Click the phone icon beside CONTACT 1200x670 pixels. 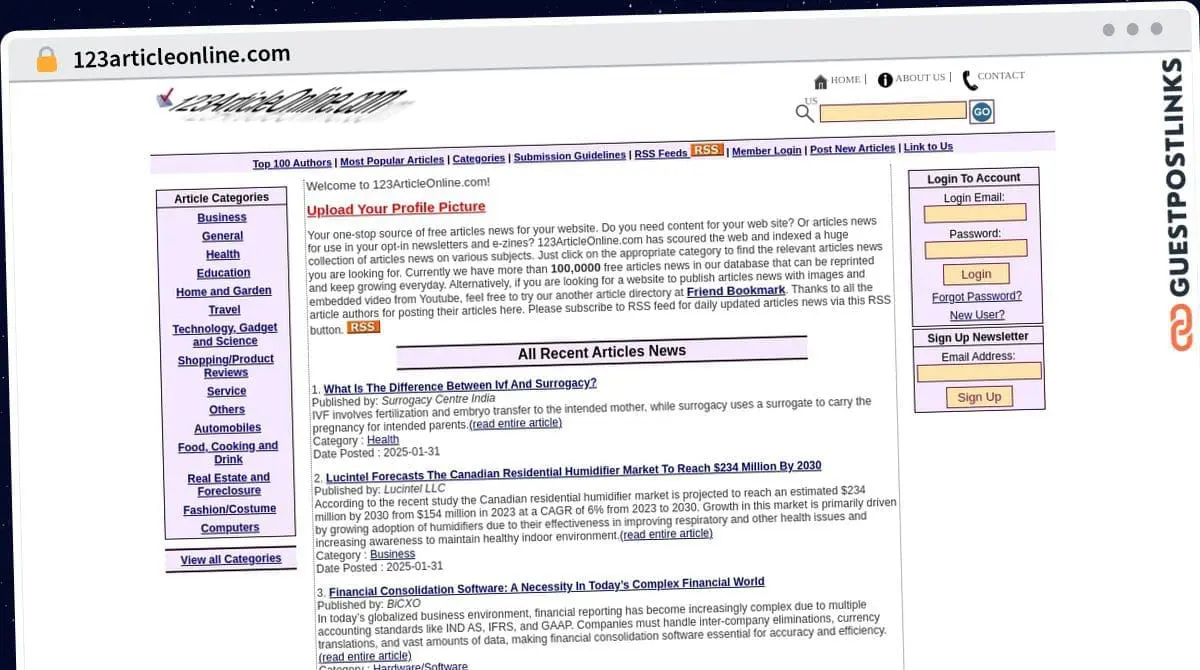click(x=969, y=80)
